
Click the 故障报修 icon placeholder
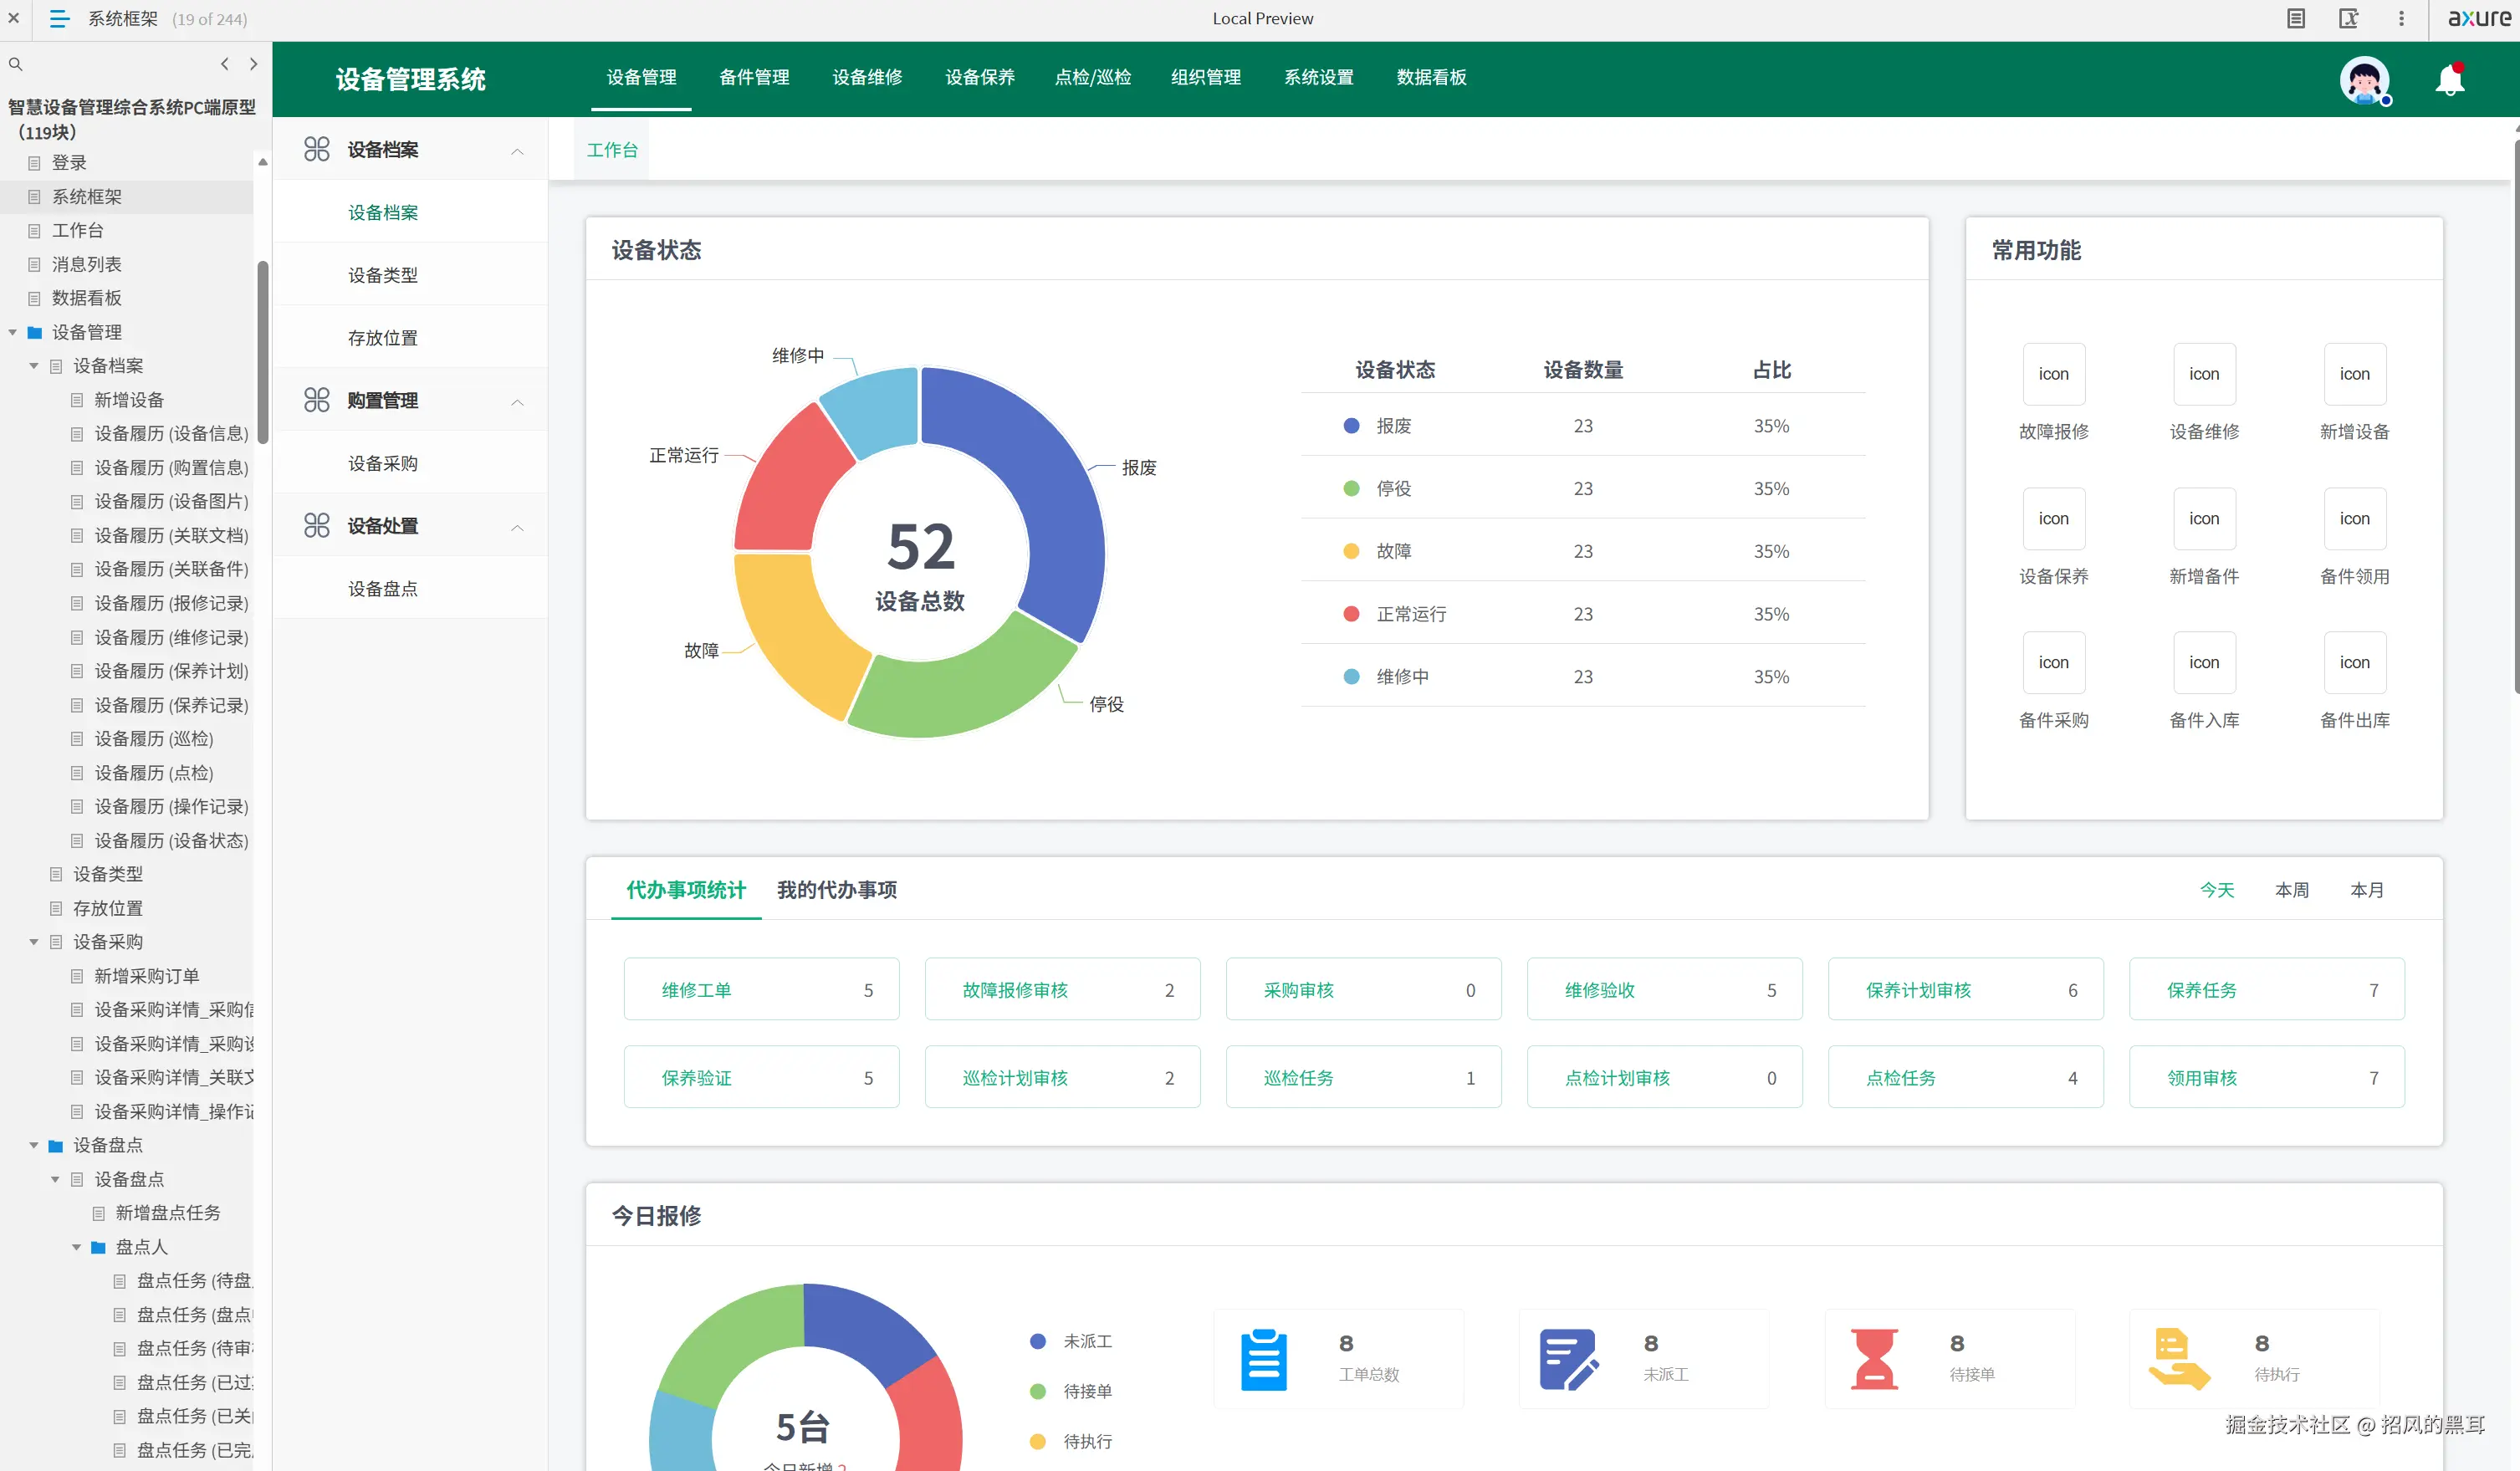point(2053,374)
